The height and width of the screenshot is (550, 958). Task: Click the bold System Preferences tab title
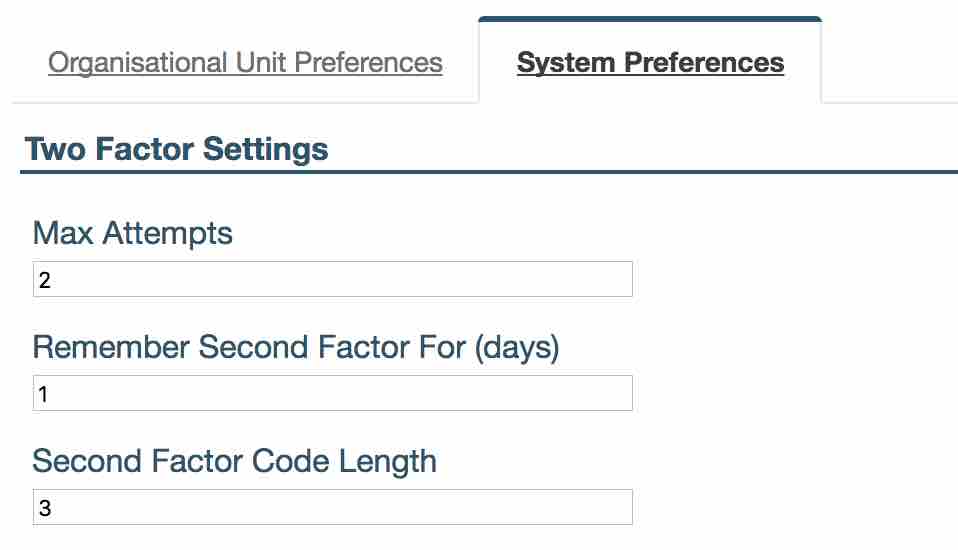tap(650, 63)
